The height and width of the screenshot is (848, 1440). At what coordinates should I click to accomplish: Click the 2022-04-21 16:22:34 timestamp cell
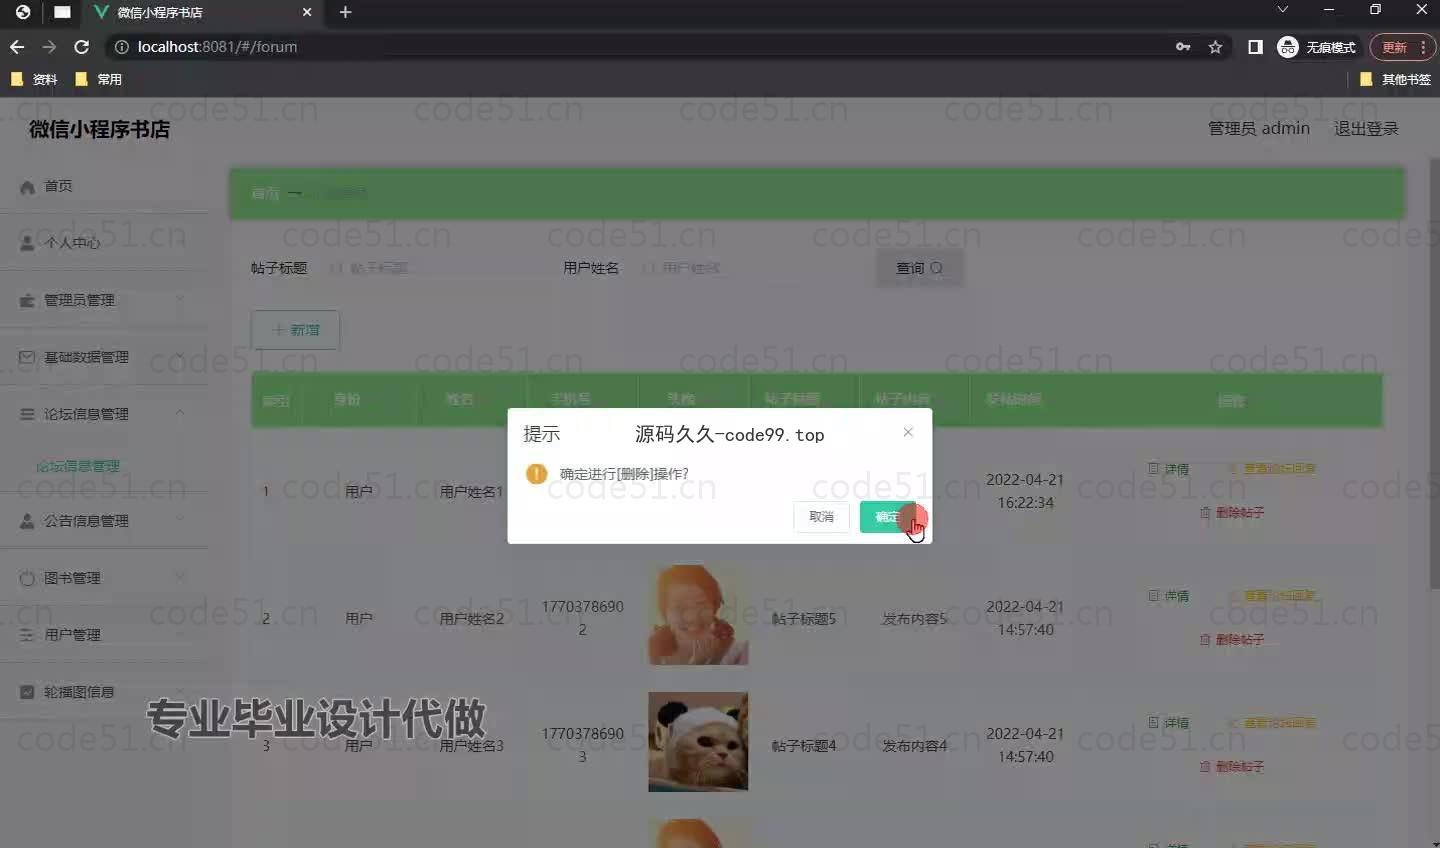tap(1025, 491)
